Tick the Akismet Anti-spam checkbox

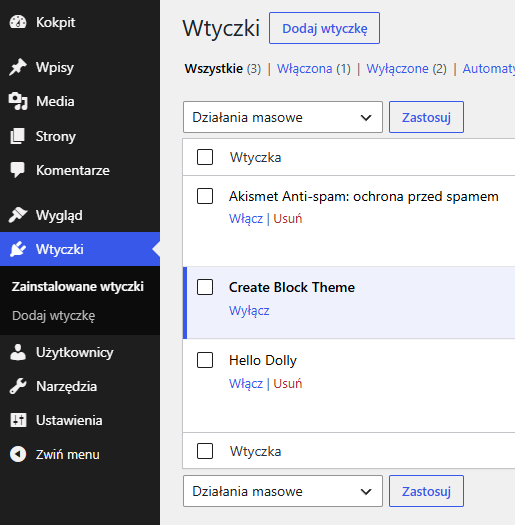click(205, 196)
